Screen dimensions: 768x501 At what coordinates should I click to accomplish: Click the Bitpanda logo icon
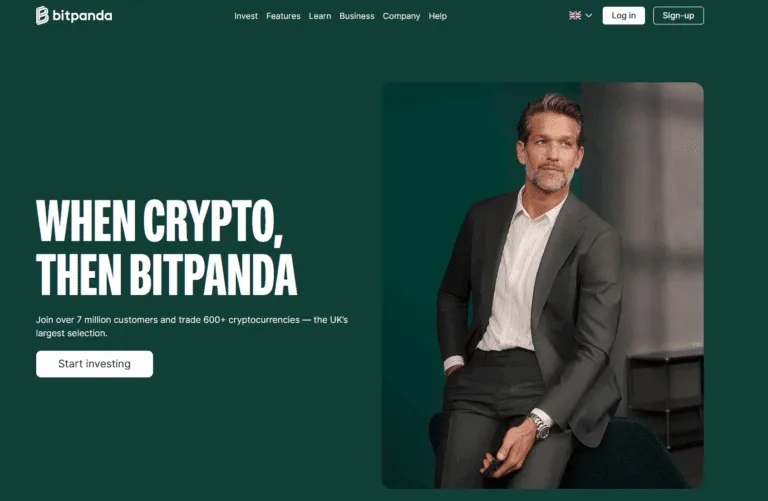click(x=42, y=16)
